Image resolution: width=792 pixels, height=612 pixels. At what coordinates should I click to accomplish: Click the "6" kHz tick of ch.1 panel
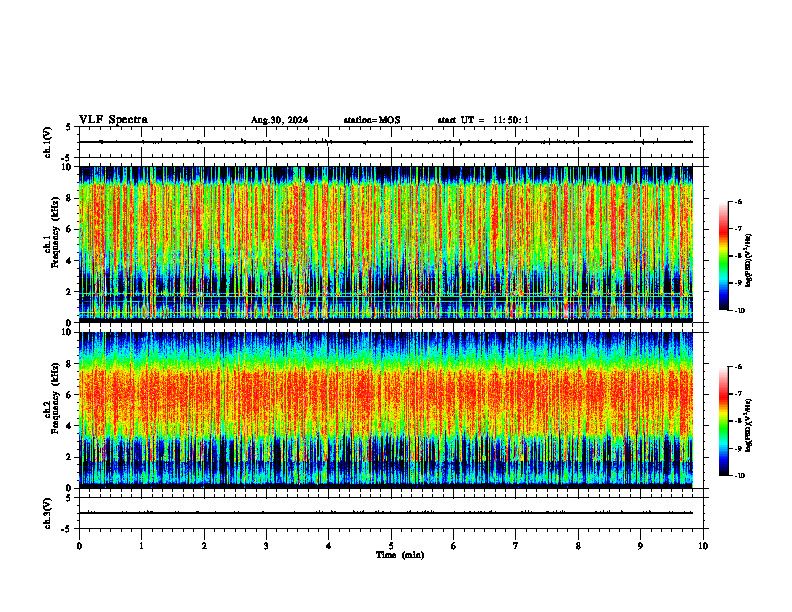pos(70,229)
